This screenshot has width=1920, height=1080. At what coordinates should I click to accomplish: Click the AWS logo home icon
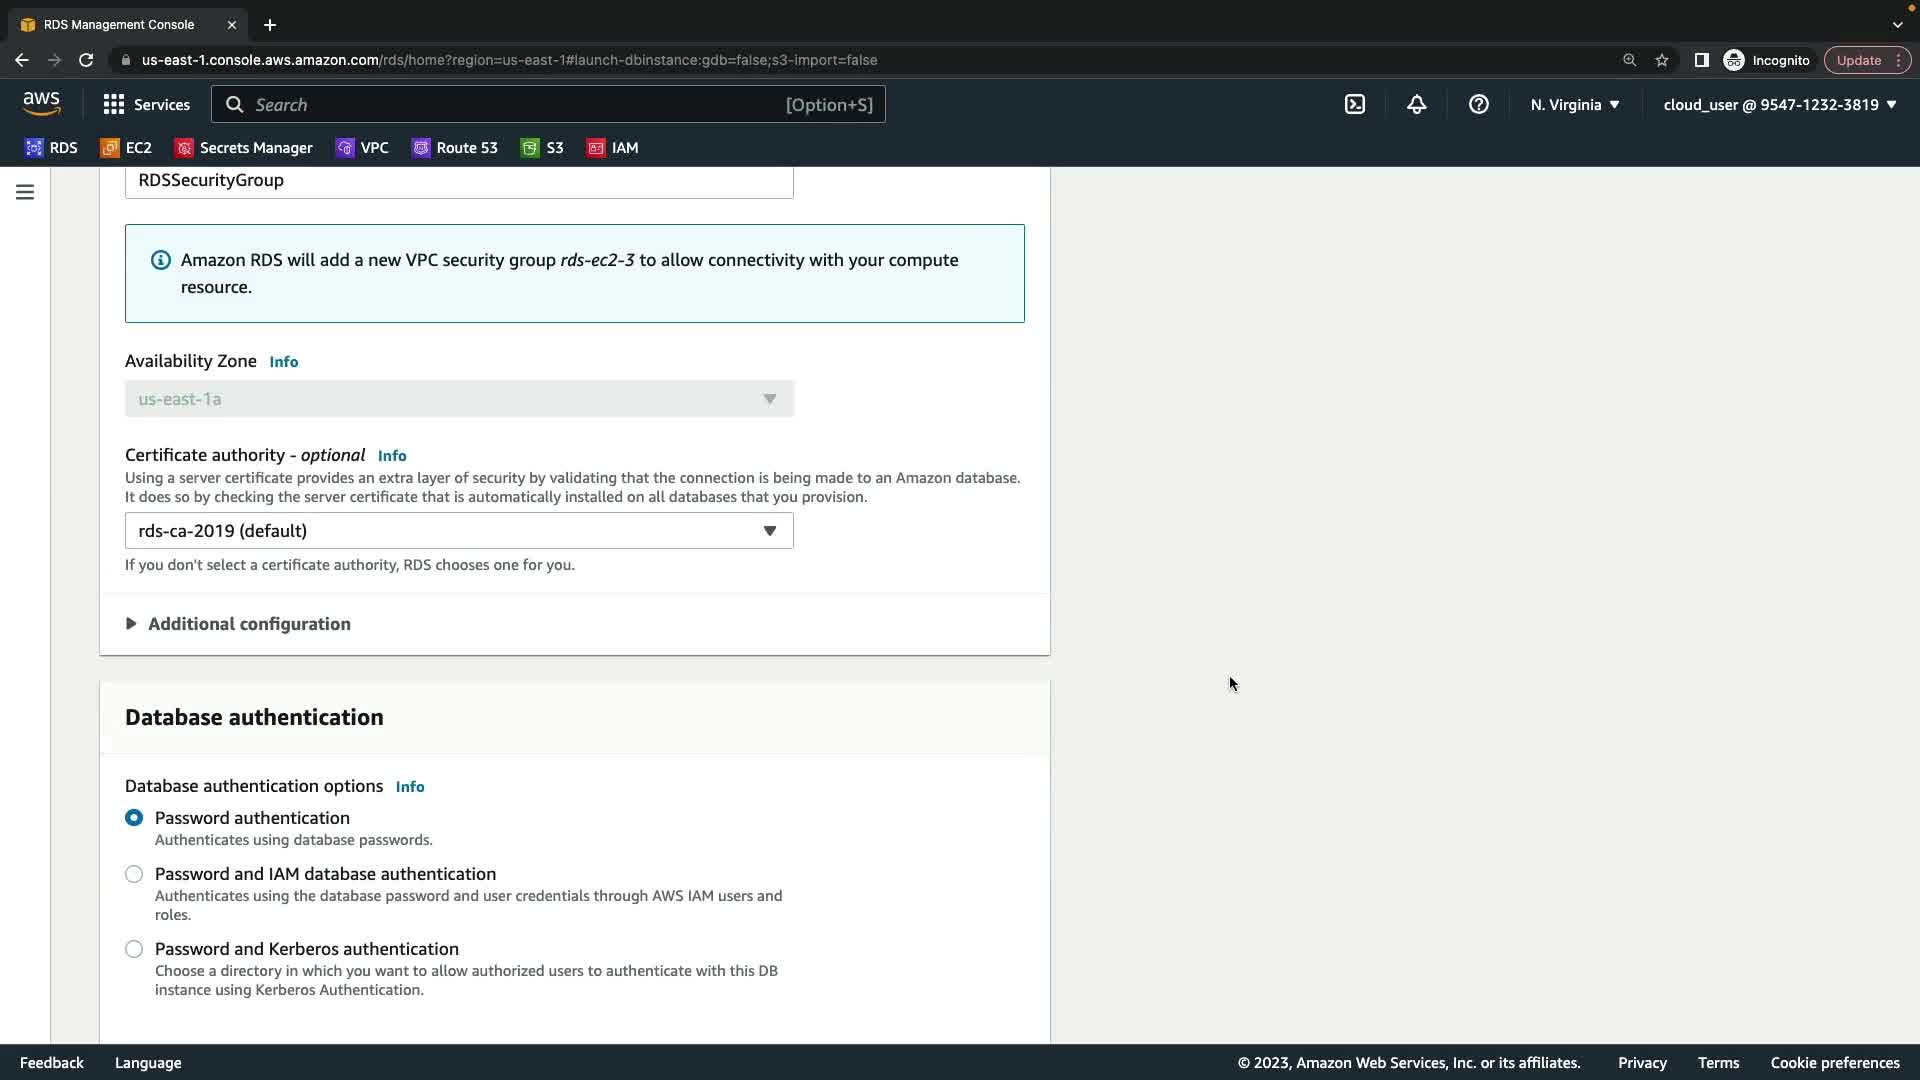[x=41, y=103]
